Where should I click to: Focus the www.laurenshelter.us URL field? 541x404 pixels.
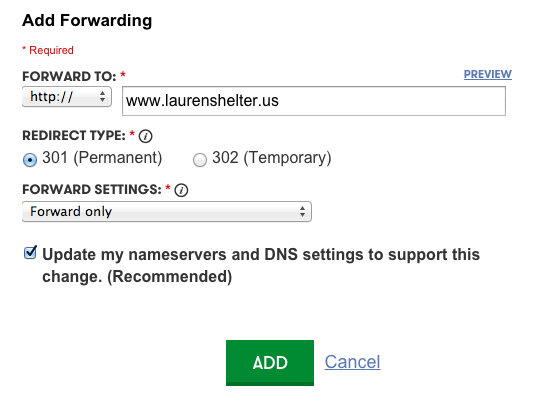314,101
